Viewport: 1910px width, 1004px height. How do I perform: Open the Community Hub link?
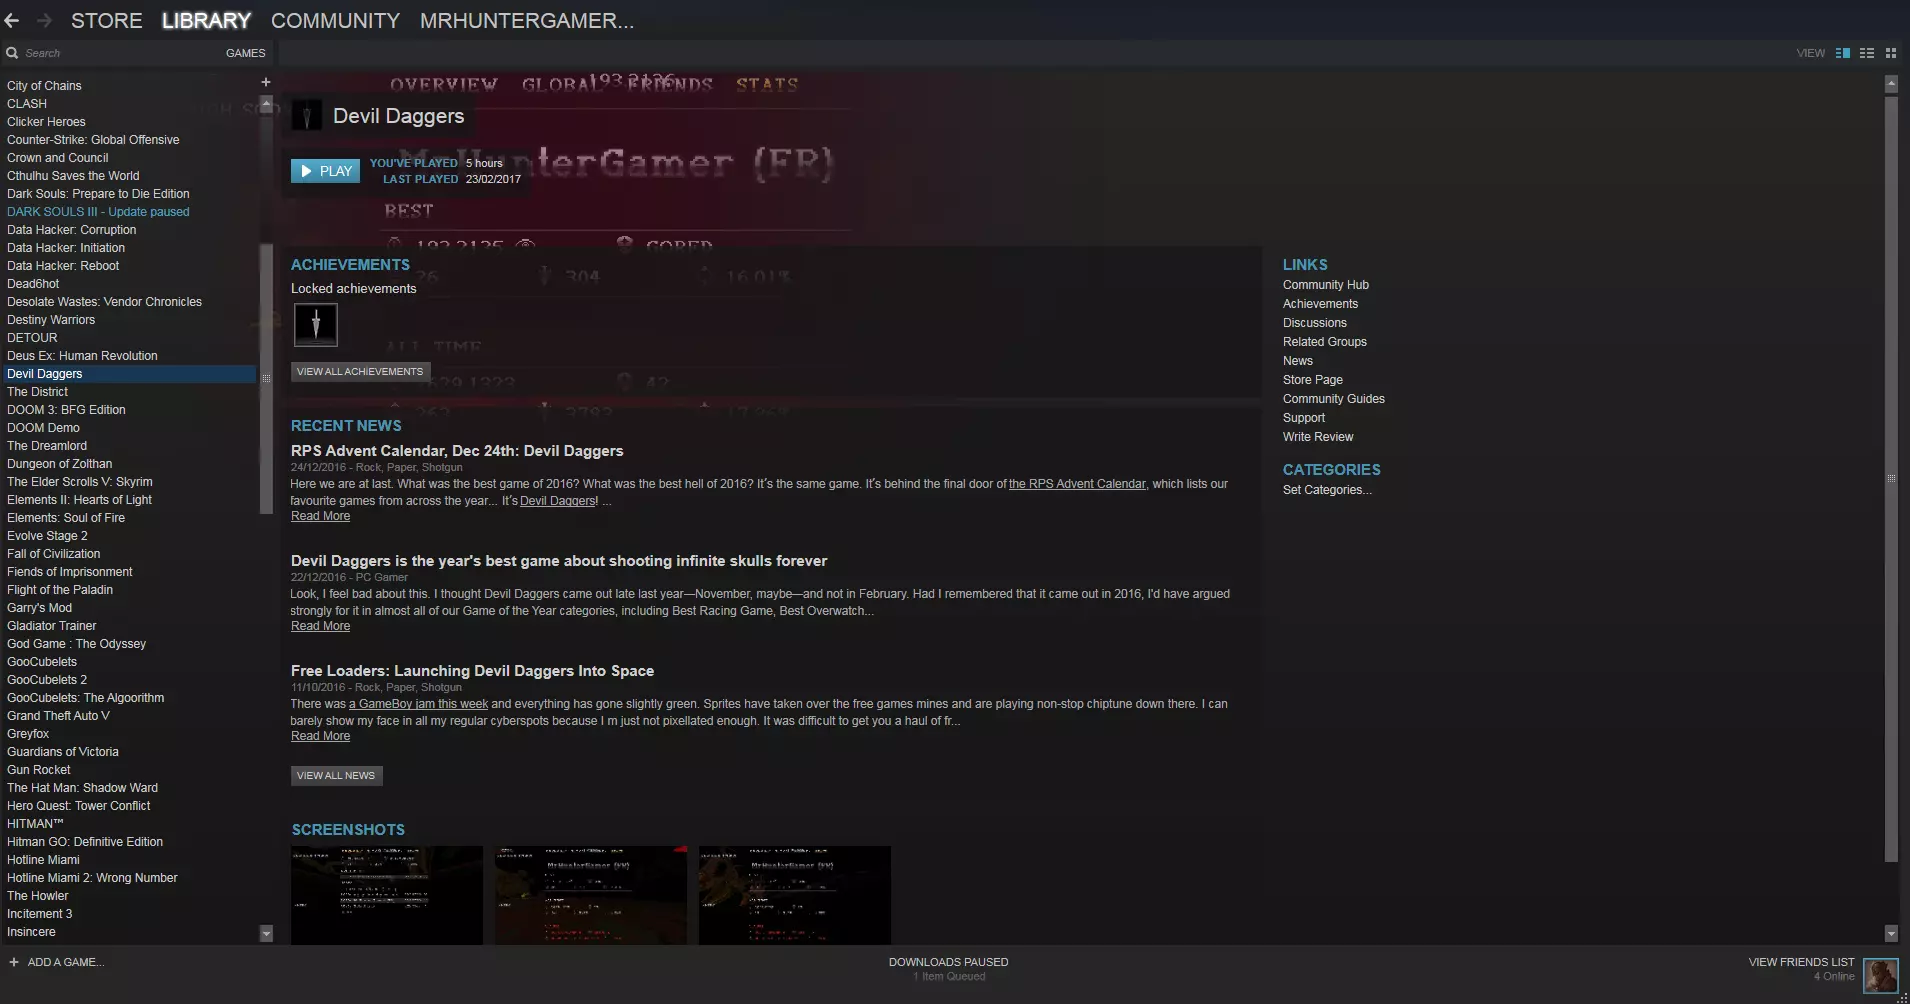click(1326, 285)
